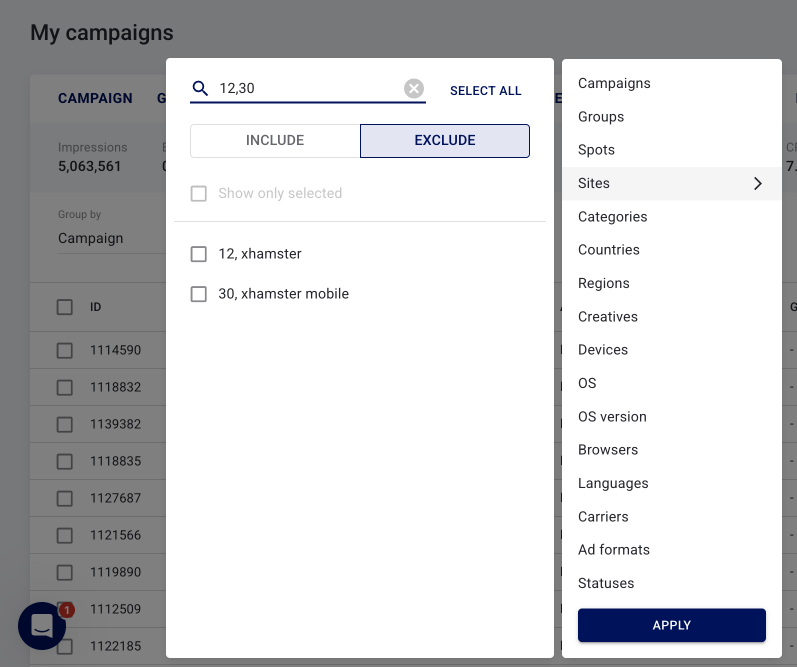Tick the '12, xhamster' checkbox
Image resolution: width=797 pixels, height=667 pixels.
(x=199, y=254)
